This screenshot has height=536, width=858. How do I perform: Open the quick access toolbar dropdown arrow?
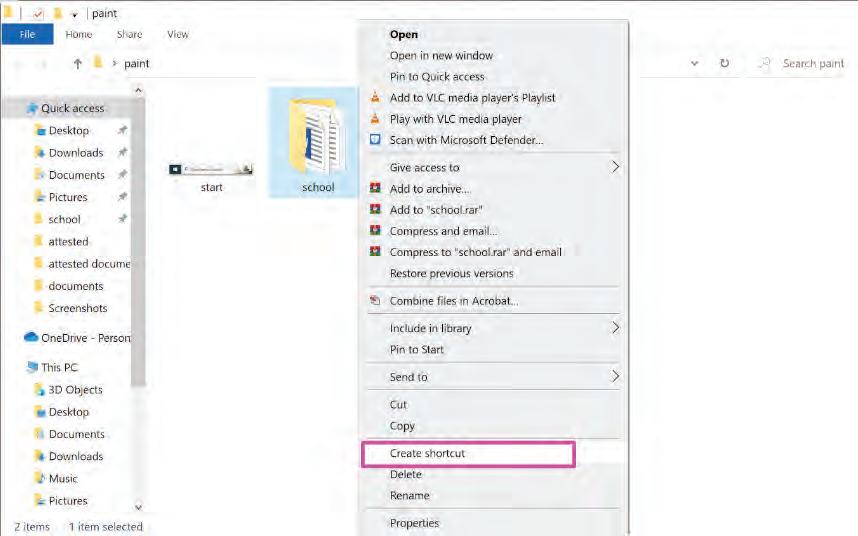(x=74, y=15)
